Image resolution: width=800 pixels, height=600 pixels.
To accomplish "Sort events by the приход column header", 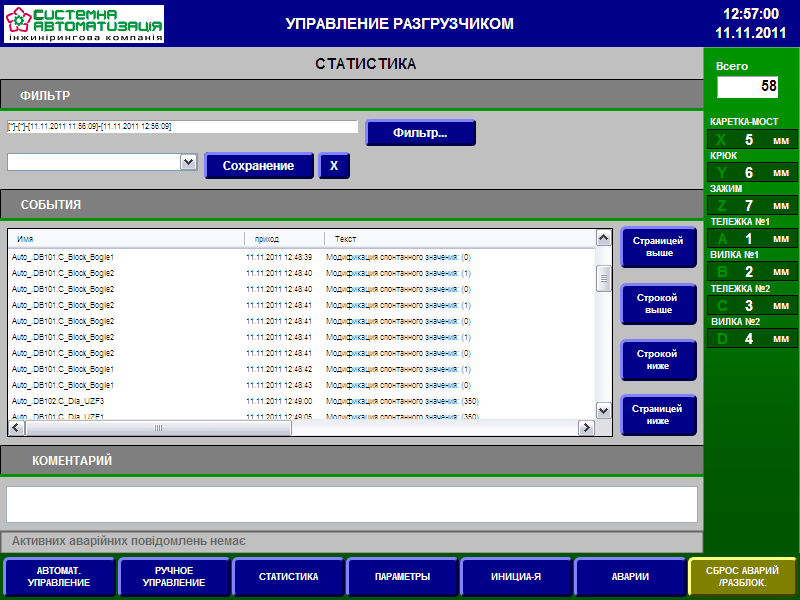I will tap(284, 239).
